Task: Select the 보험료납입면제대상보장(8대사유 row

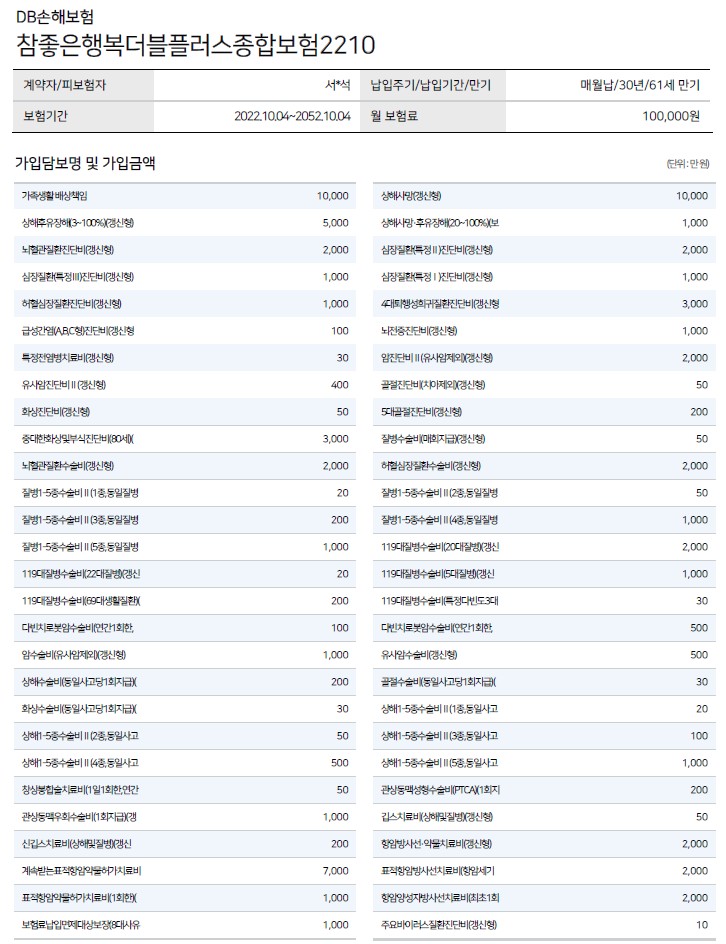Action: 185,925
